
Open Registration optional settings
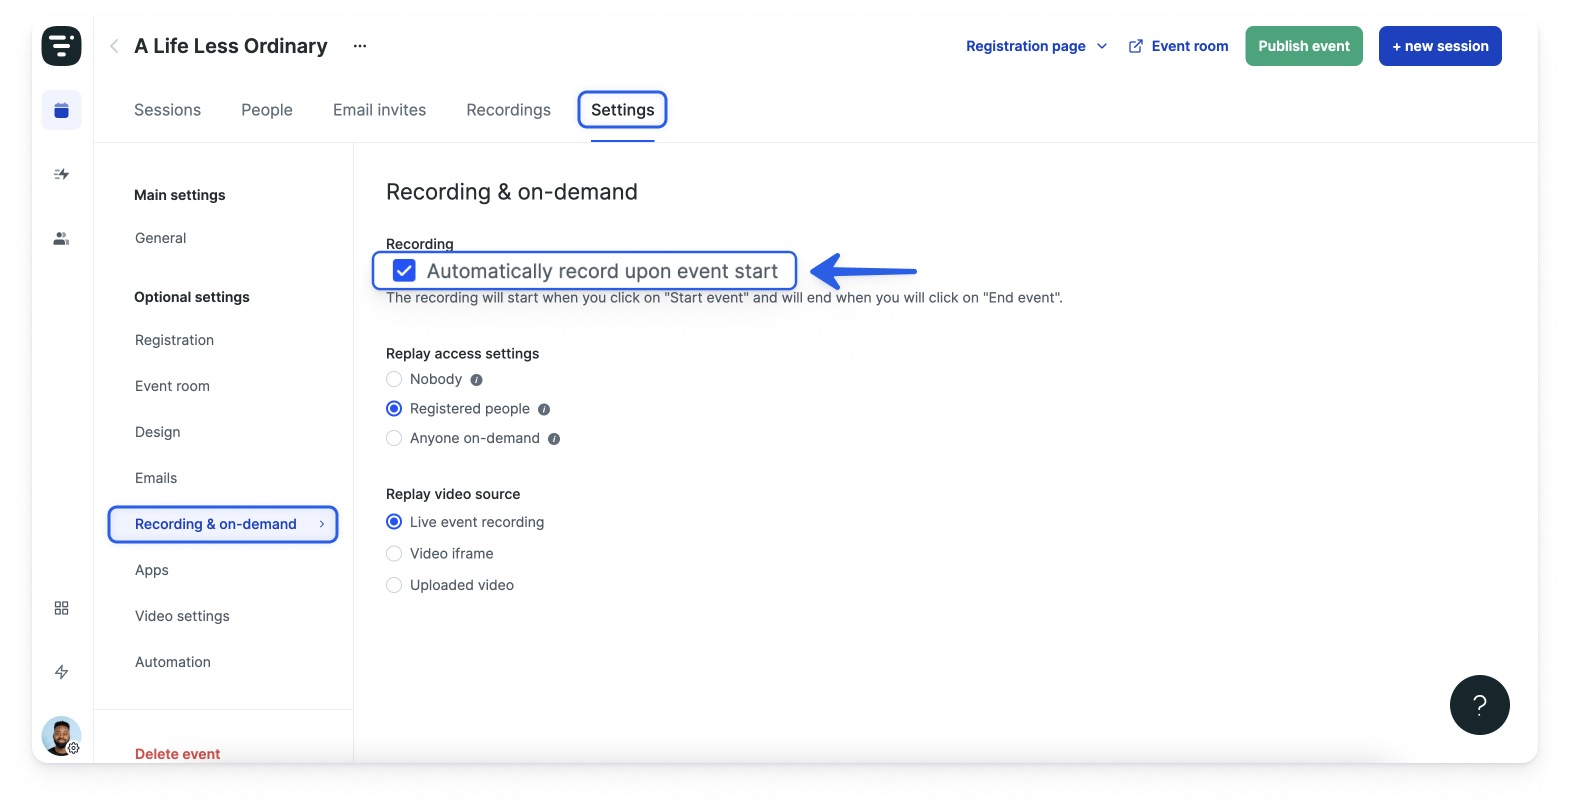pos(174,340)
